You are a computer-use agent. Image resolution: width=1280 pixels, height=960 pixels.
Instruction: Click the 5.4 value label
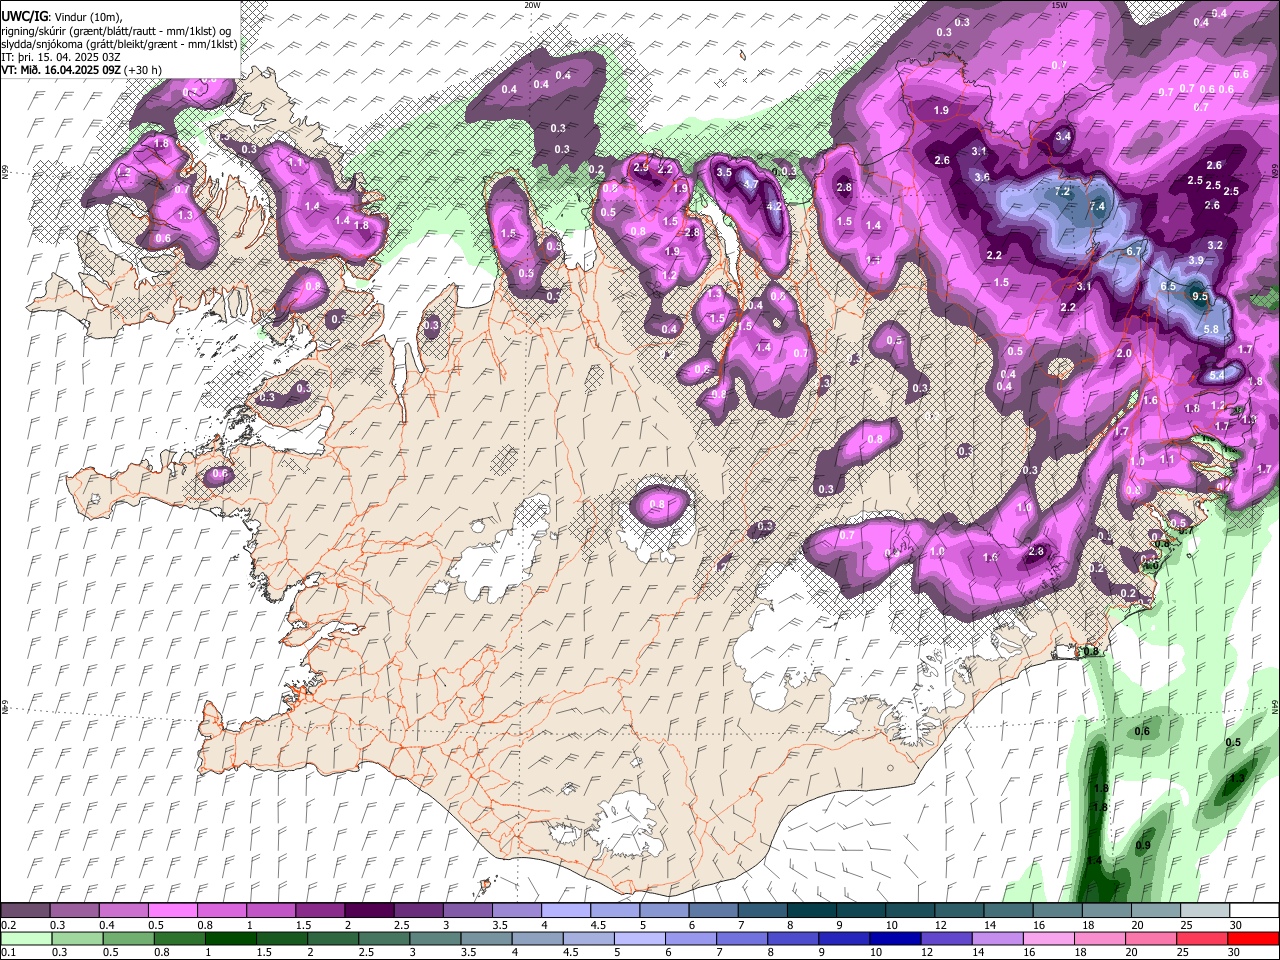(x=1217, y=376)
